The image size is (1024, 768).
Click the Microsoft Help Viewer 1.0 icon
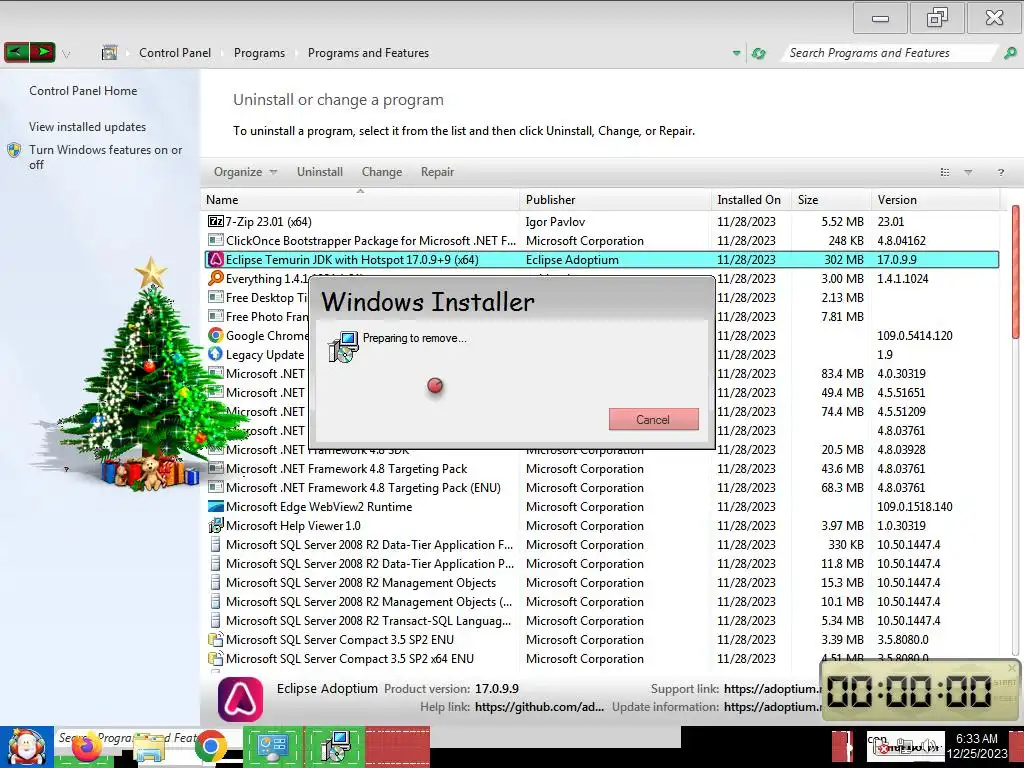coord(216,525)
